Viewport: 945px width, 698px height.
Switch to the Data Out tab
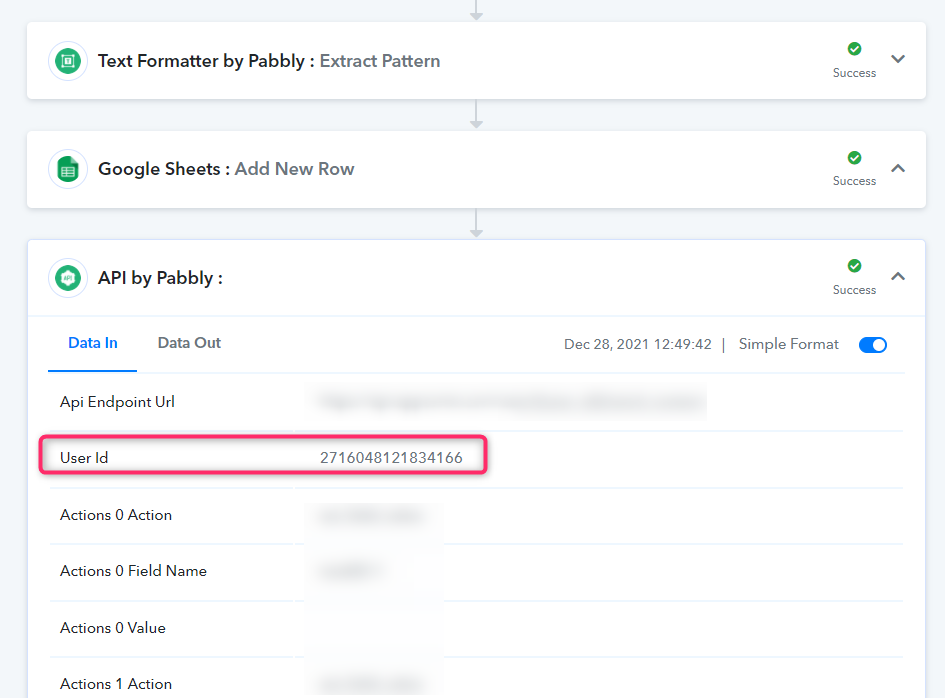189,343
